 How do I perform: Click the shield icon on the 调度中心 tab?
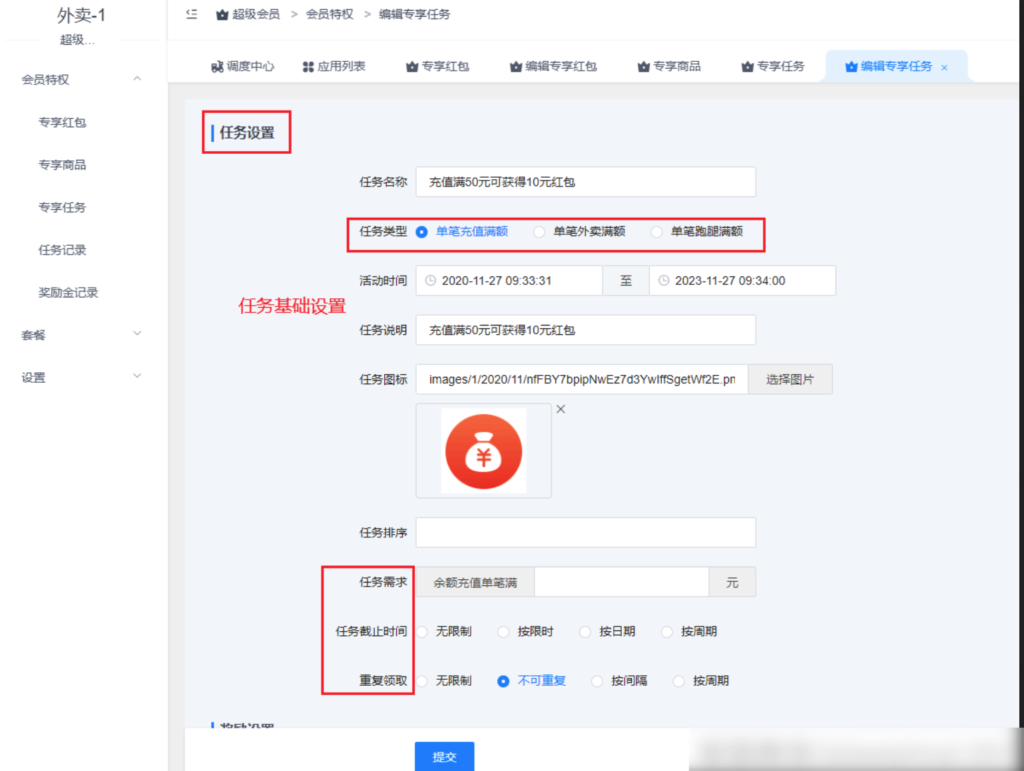217,67
